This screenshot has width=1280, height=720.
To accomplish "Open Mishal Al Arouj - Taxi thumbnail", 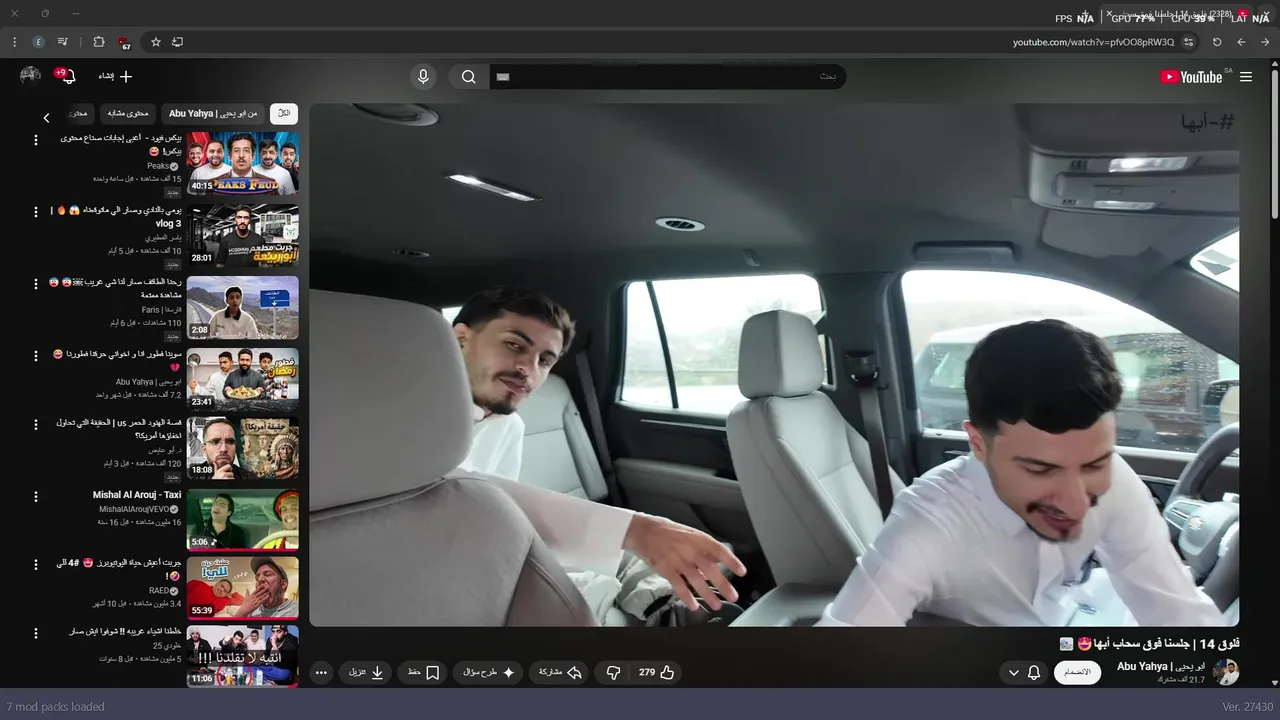I will pyautogui.click(x=243, y=519).
